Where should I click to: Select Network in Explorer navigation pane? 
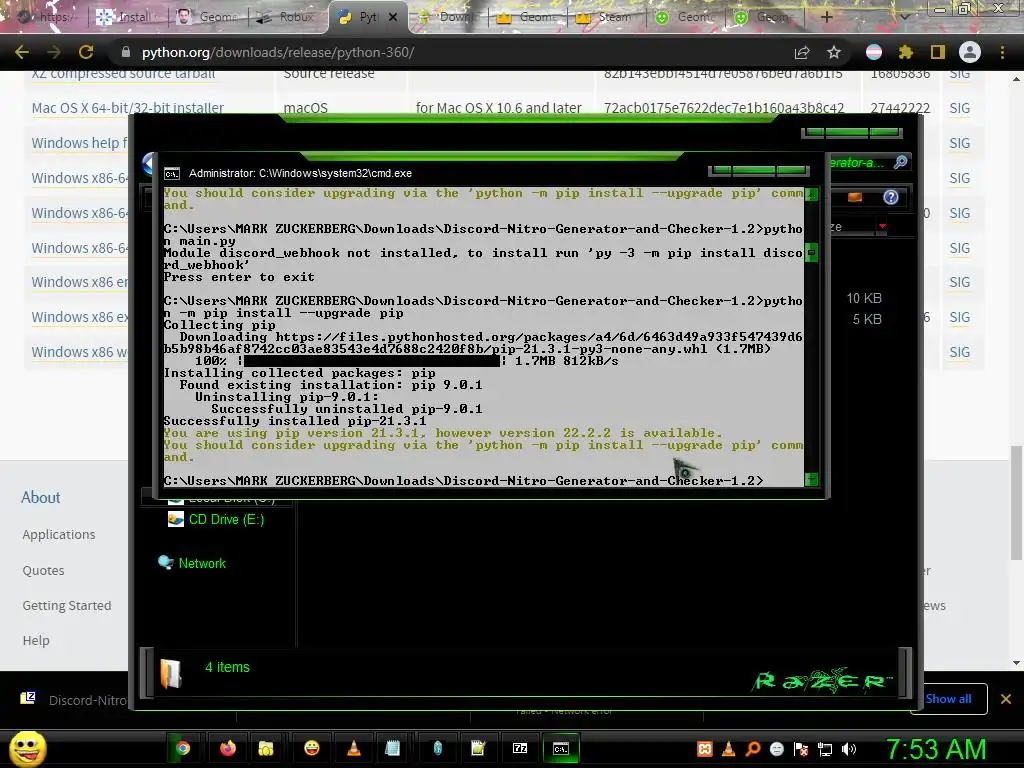(x=192, y=563)
